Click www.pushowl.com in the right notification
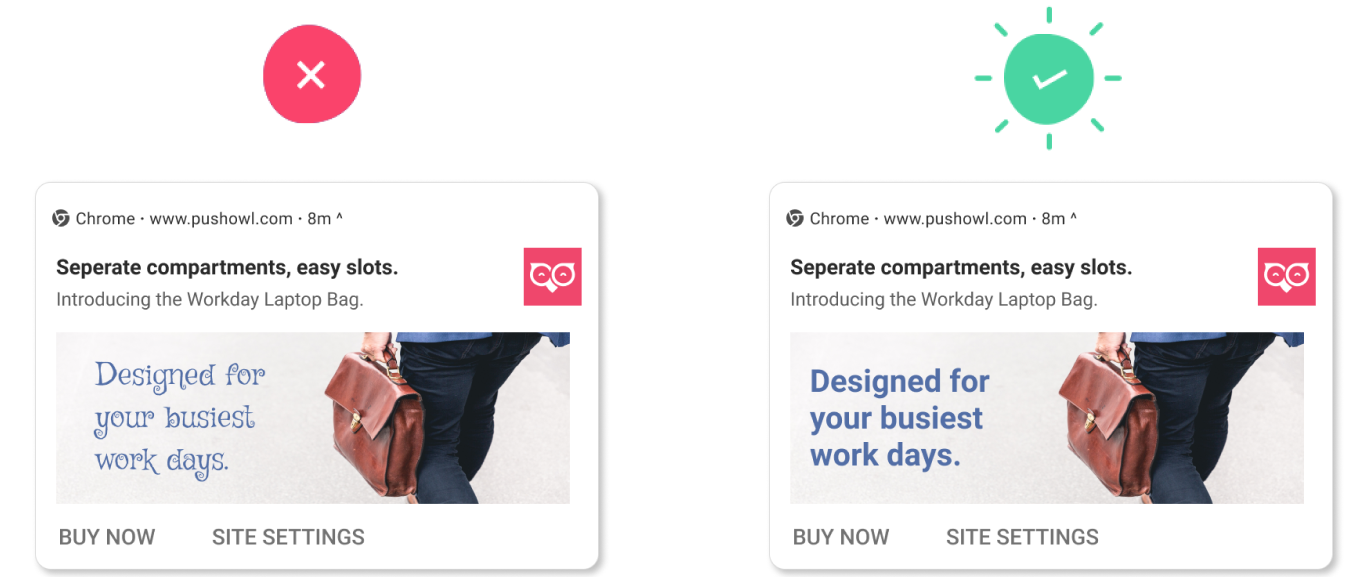1367x577 pixels. 956,218
